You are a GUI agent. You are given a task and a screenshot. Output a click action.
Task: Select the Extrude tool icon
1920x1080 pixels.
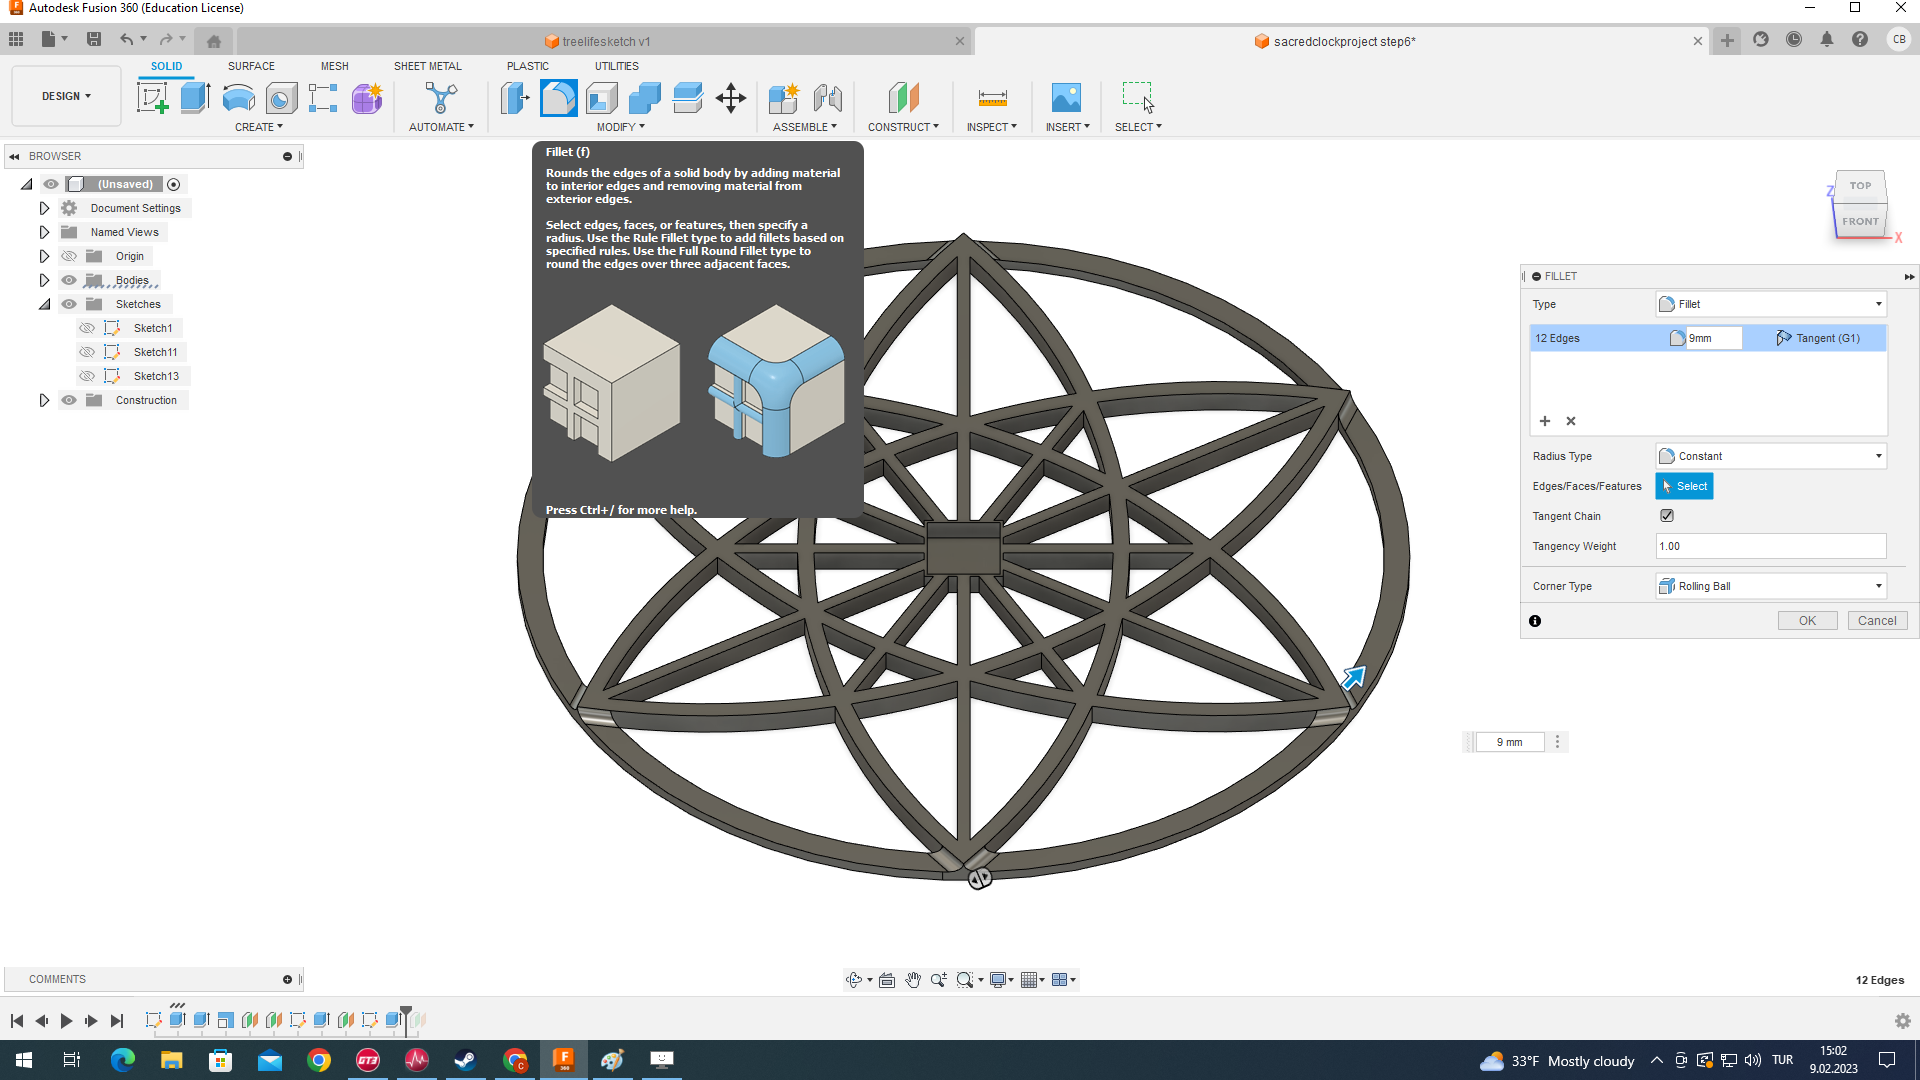click(x=195, y=98)
